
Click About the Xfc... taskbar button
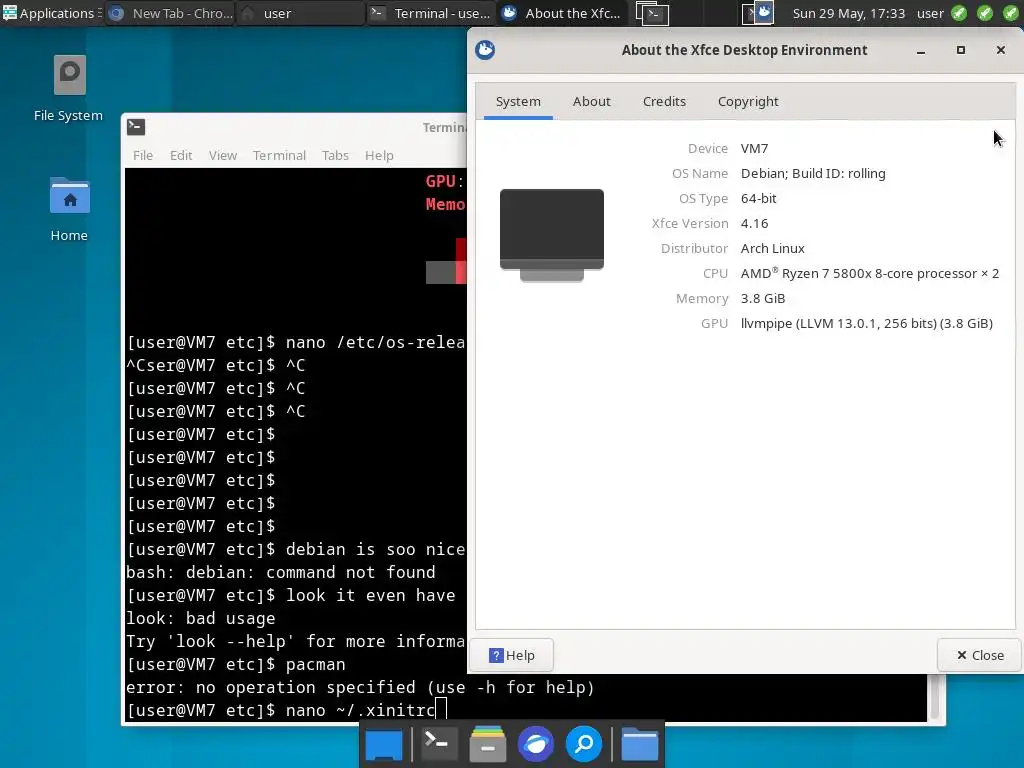pos(562,13)
